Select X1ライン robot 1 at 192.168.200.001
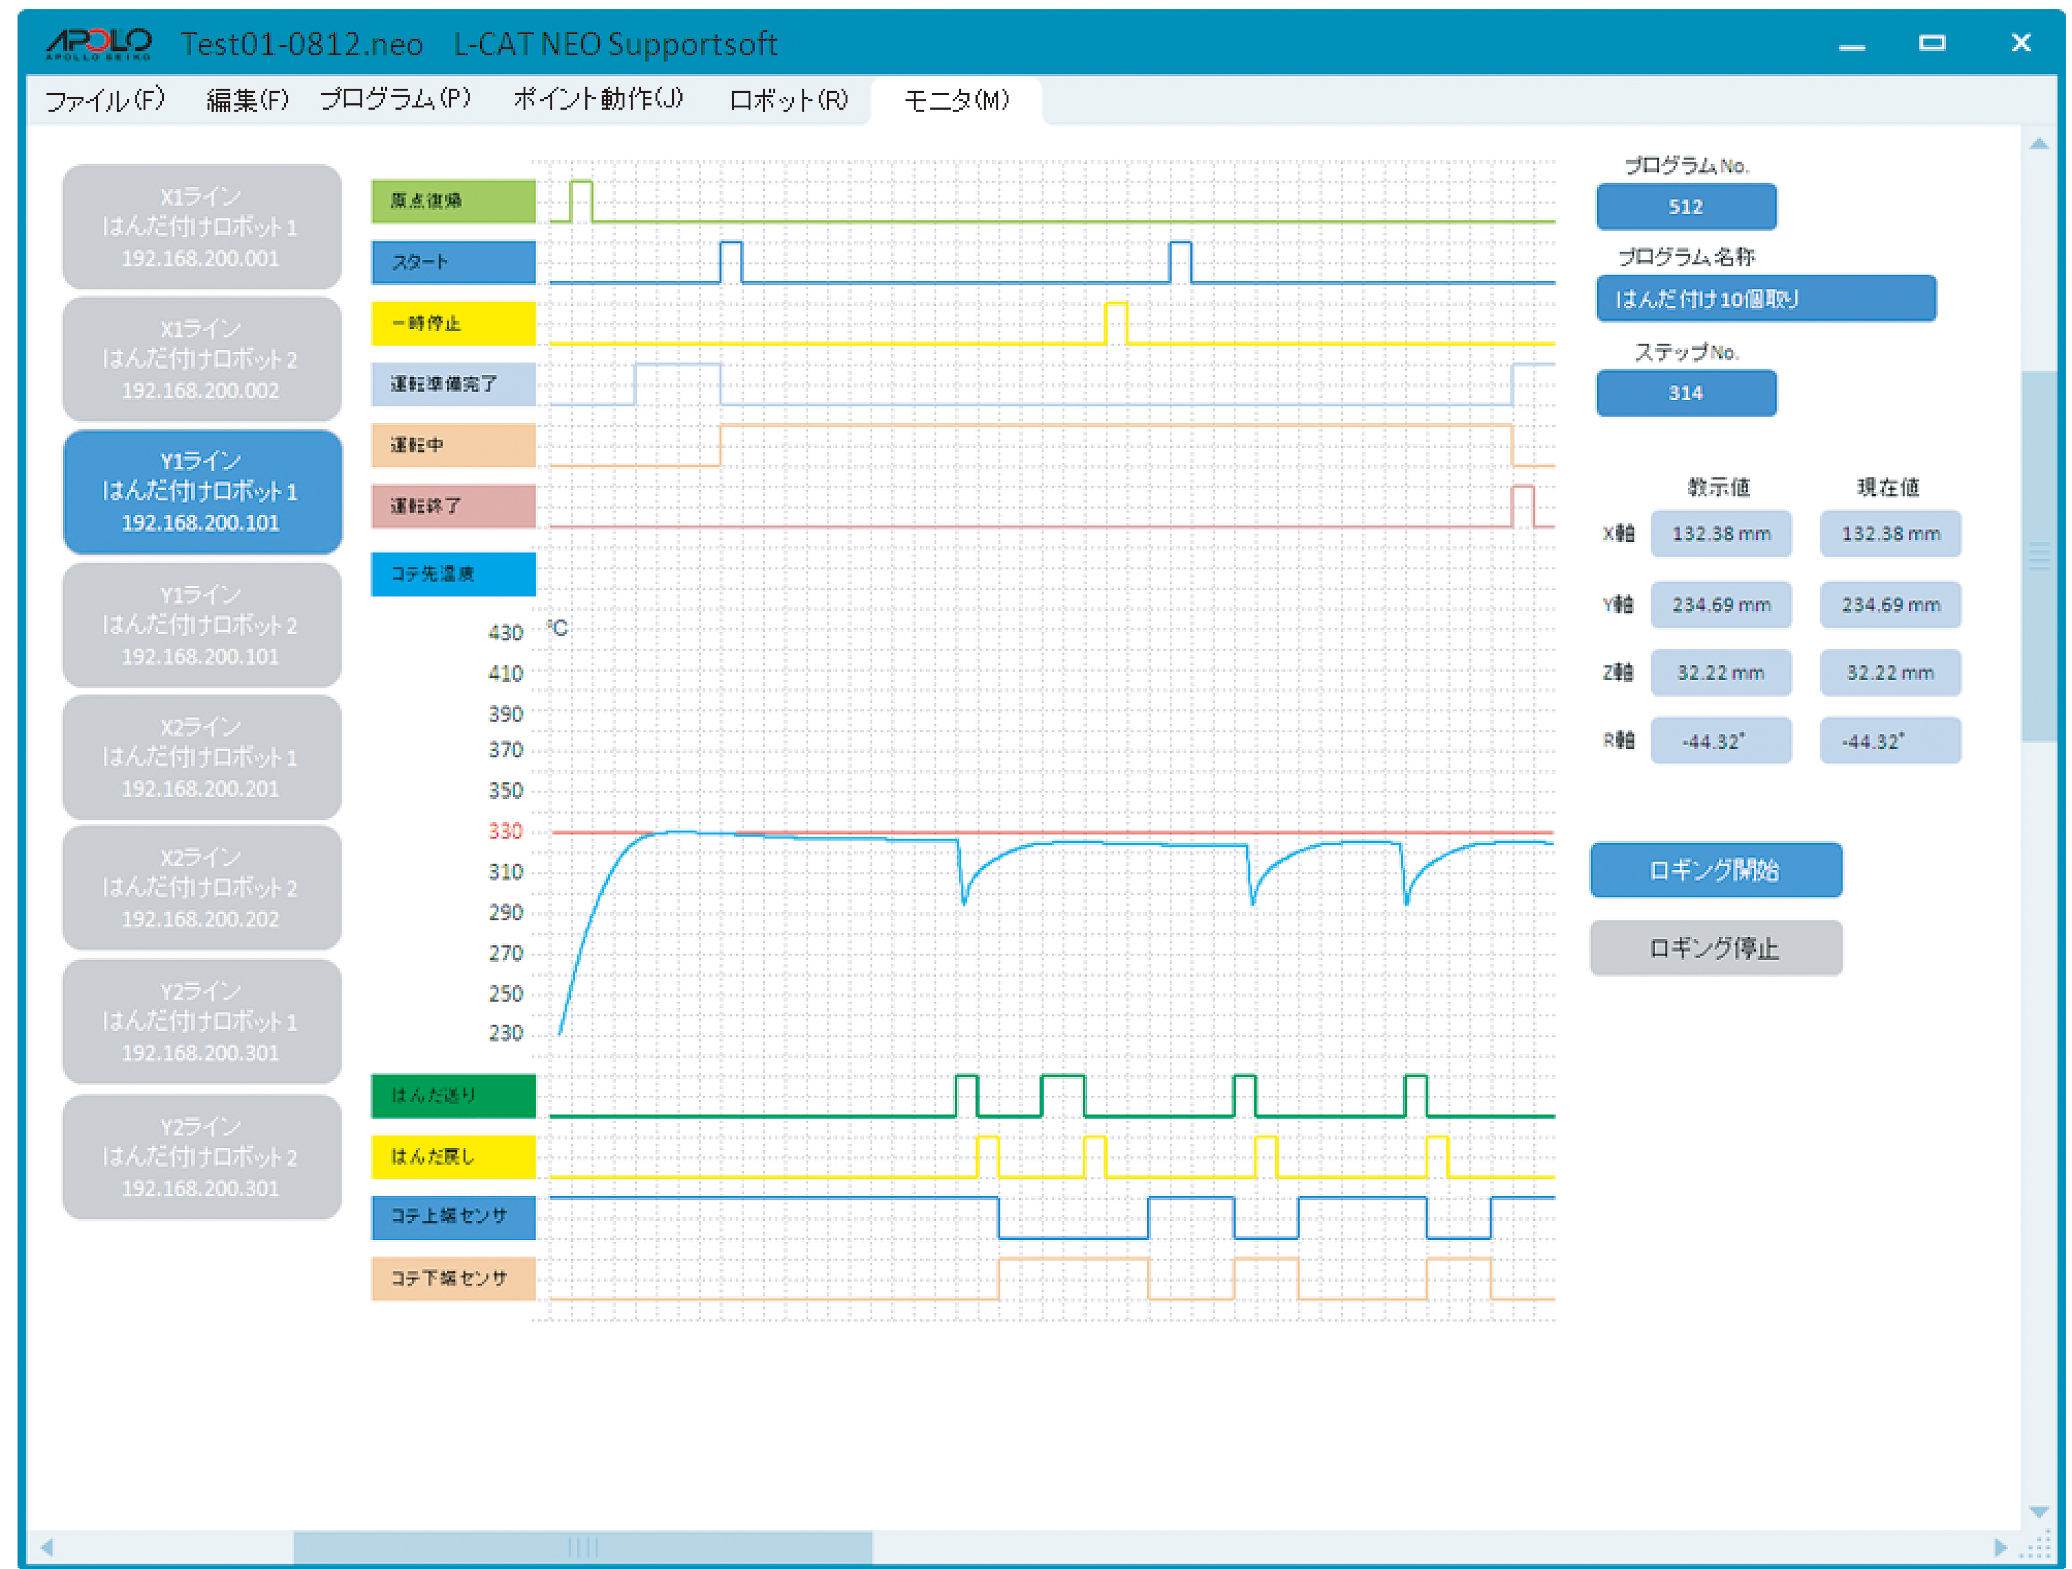 point(201,227)
